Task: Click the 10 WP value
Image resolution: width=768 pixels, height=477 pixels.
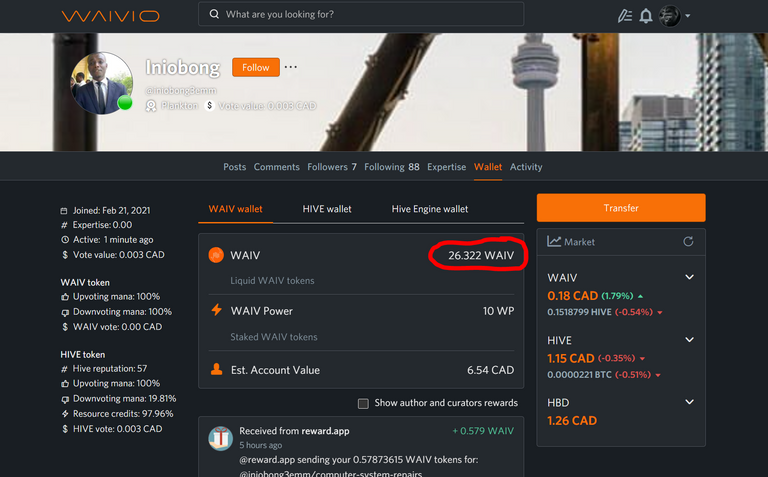Action: (x=498, y=311)
